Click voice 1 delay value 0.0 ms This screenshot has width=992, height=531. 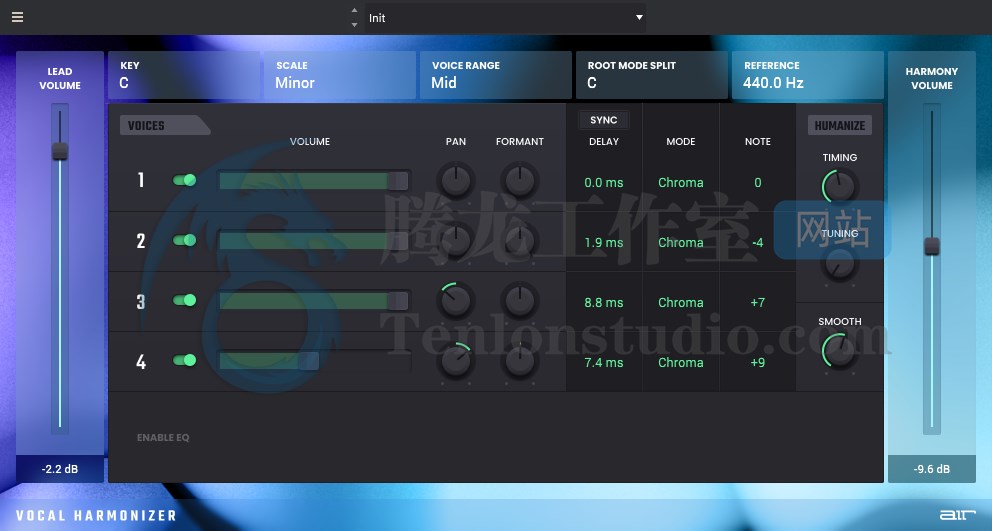[x=604, y=182]
